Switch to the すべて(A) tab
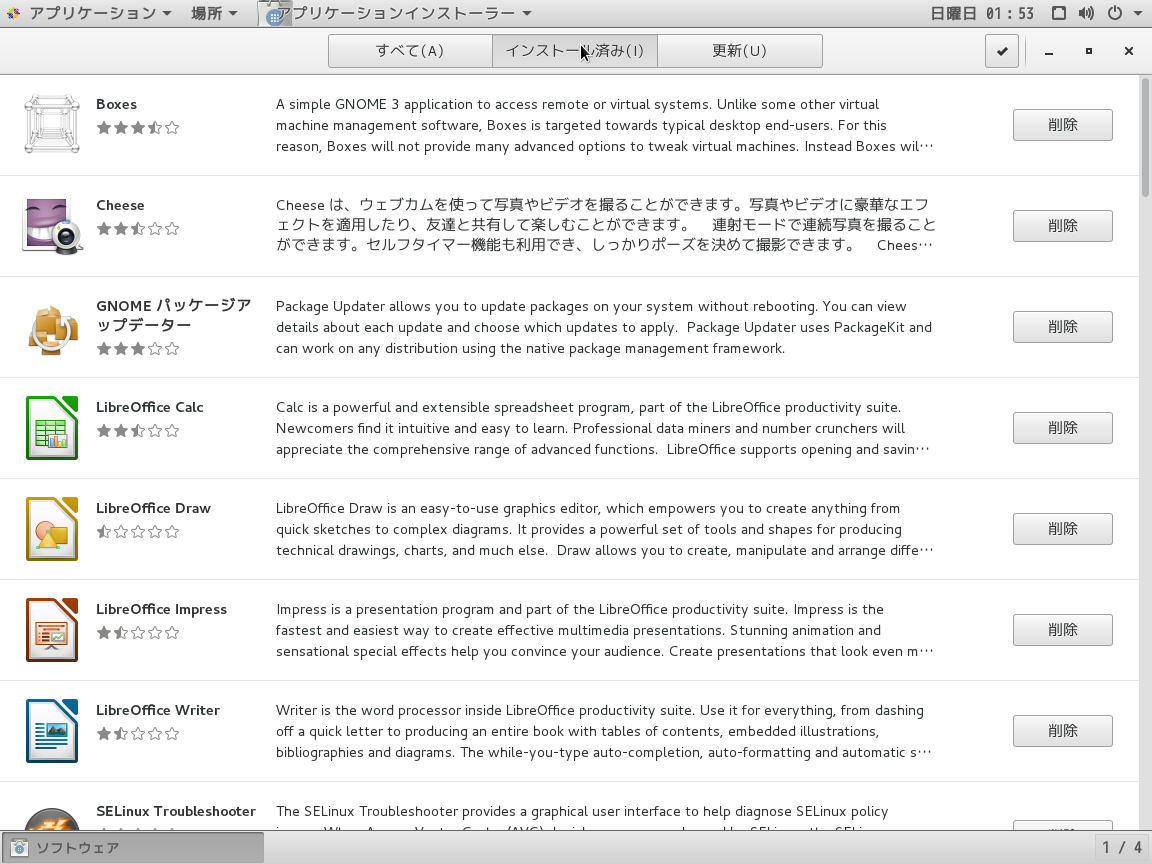This screenshot has width=1152, height=864. (x=410, y=51)
